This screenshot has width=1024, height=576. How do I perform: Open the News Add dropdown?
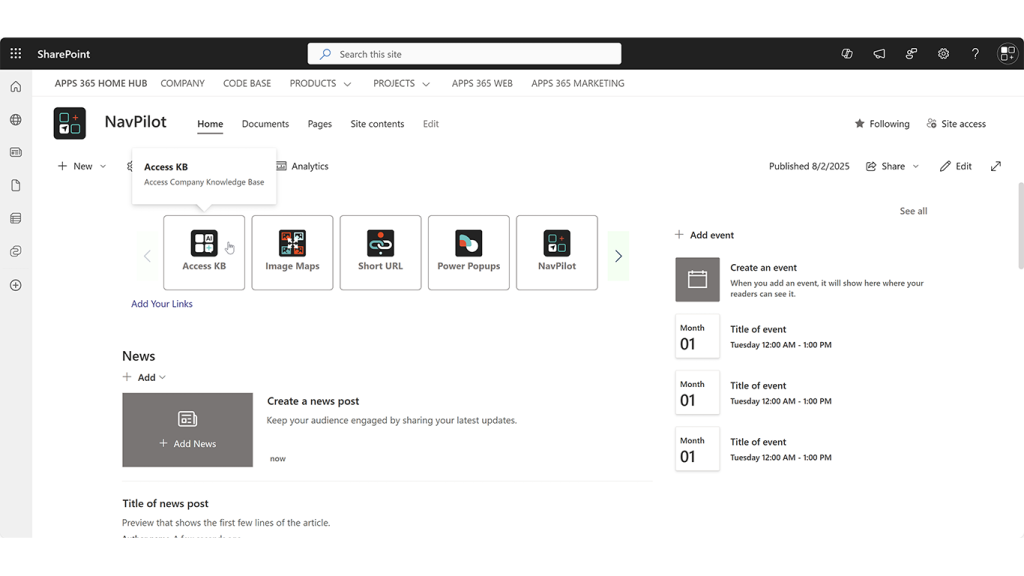144,377
